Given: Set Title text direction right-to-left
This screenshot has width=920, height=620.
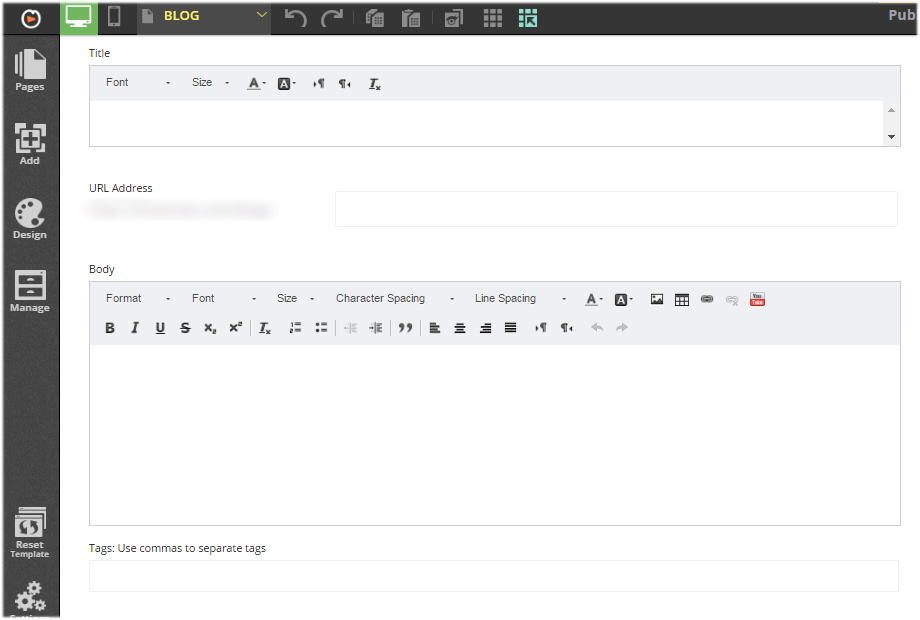Looking at the screenshot, I should tap(344, 84).
